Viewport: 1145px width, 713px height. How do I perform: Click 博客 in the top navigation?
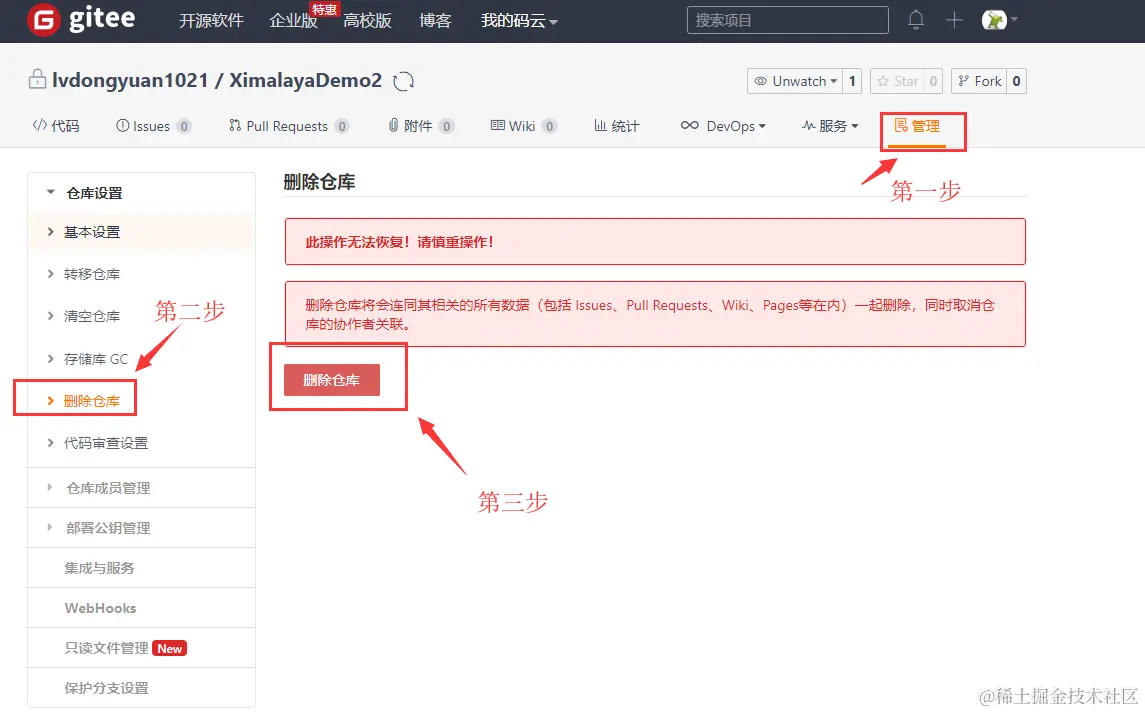(x=435, y=20)
